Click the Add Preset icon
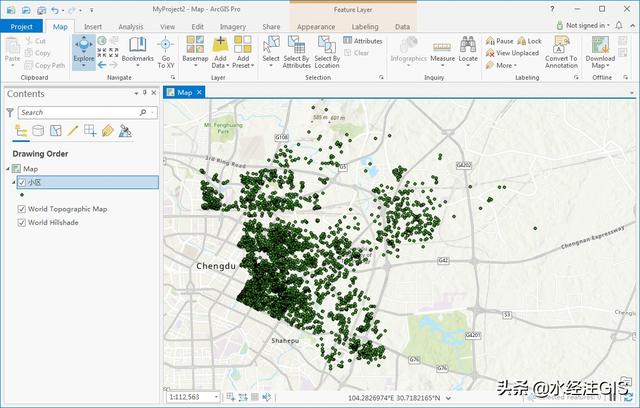640x408 pixels. point(243,44)
